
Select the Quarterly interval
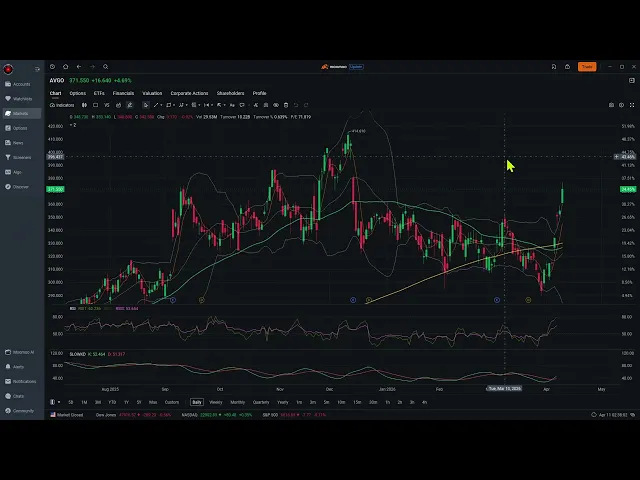click(x=261, y=402)
